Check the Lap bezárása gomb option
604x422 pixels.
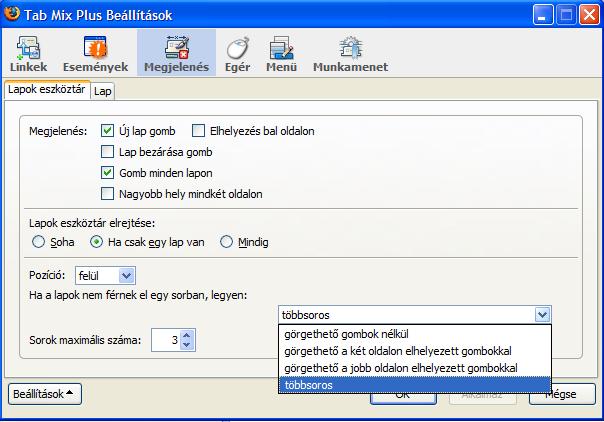click(x=107, y=152)
